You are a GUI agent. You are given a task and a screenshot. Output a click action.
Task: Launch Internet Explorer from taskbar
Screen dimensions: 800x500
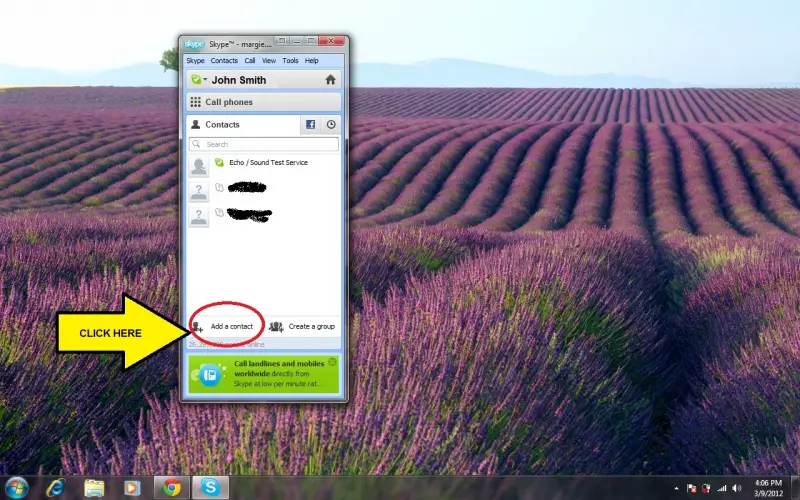[55, 488]
